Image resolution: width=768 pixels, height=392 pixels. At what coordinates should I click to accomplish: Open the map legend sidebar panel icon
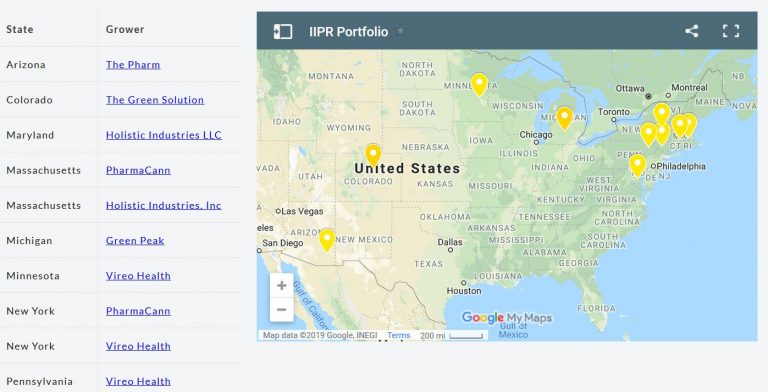pos(283,31)
